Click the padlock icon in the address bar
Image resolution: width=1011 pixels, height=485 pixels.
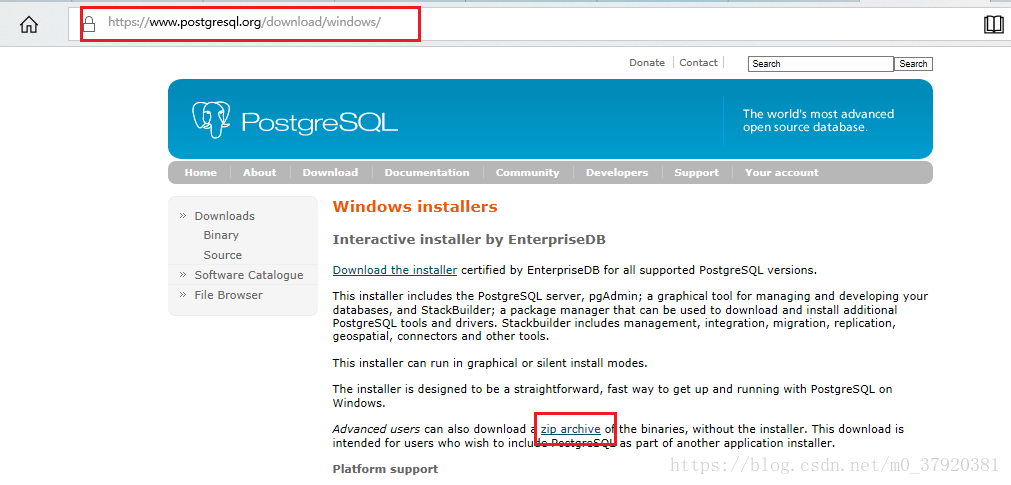(x=89, y=24)
